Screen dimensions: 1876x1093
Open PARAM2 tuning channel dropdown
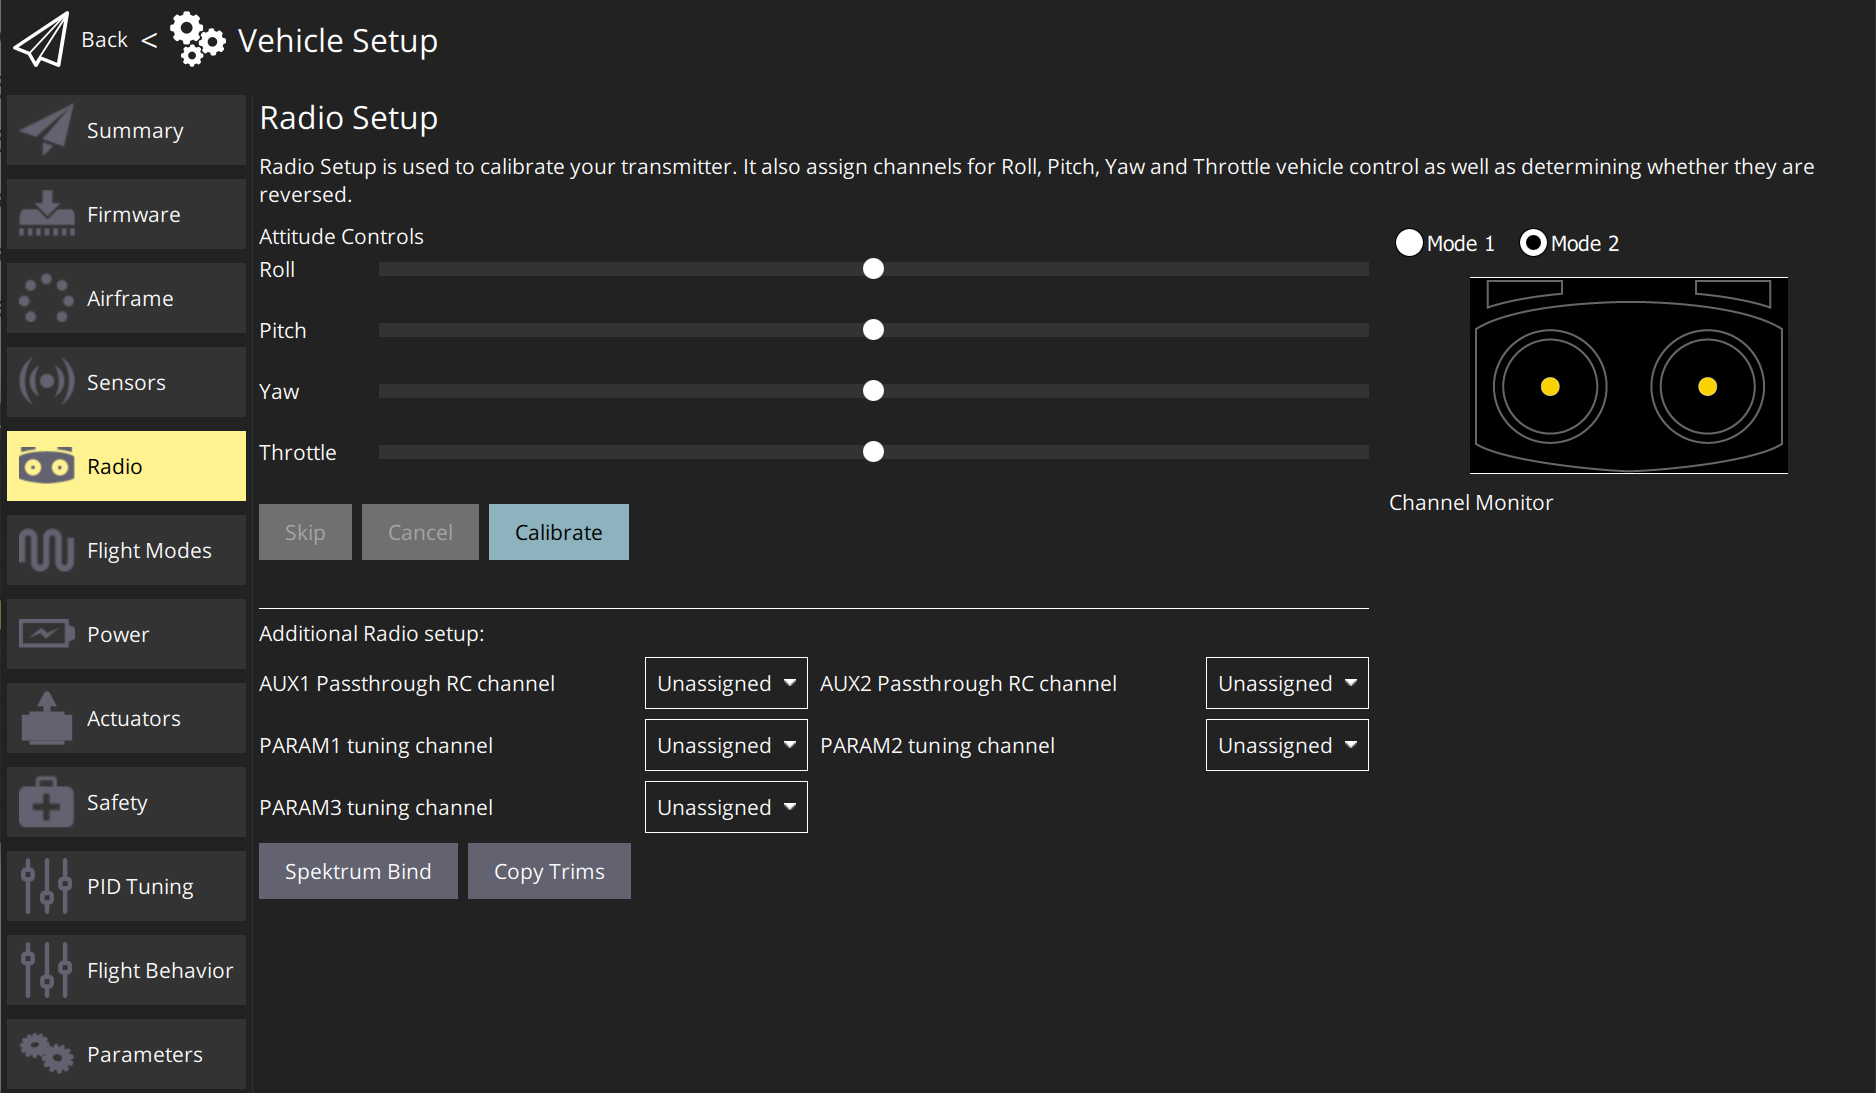[1287, 745]
